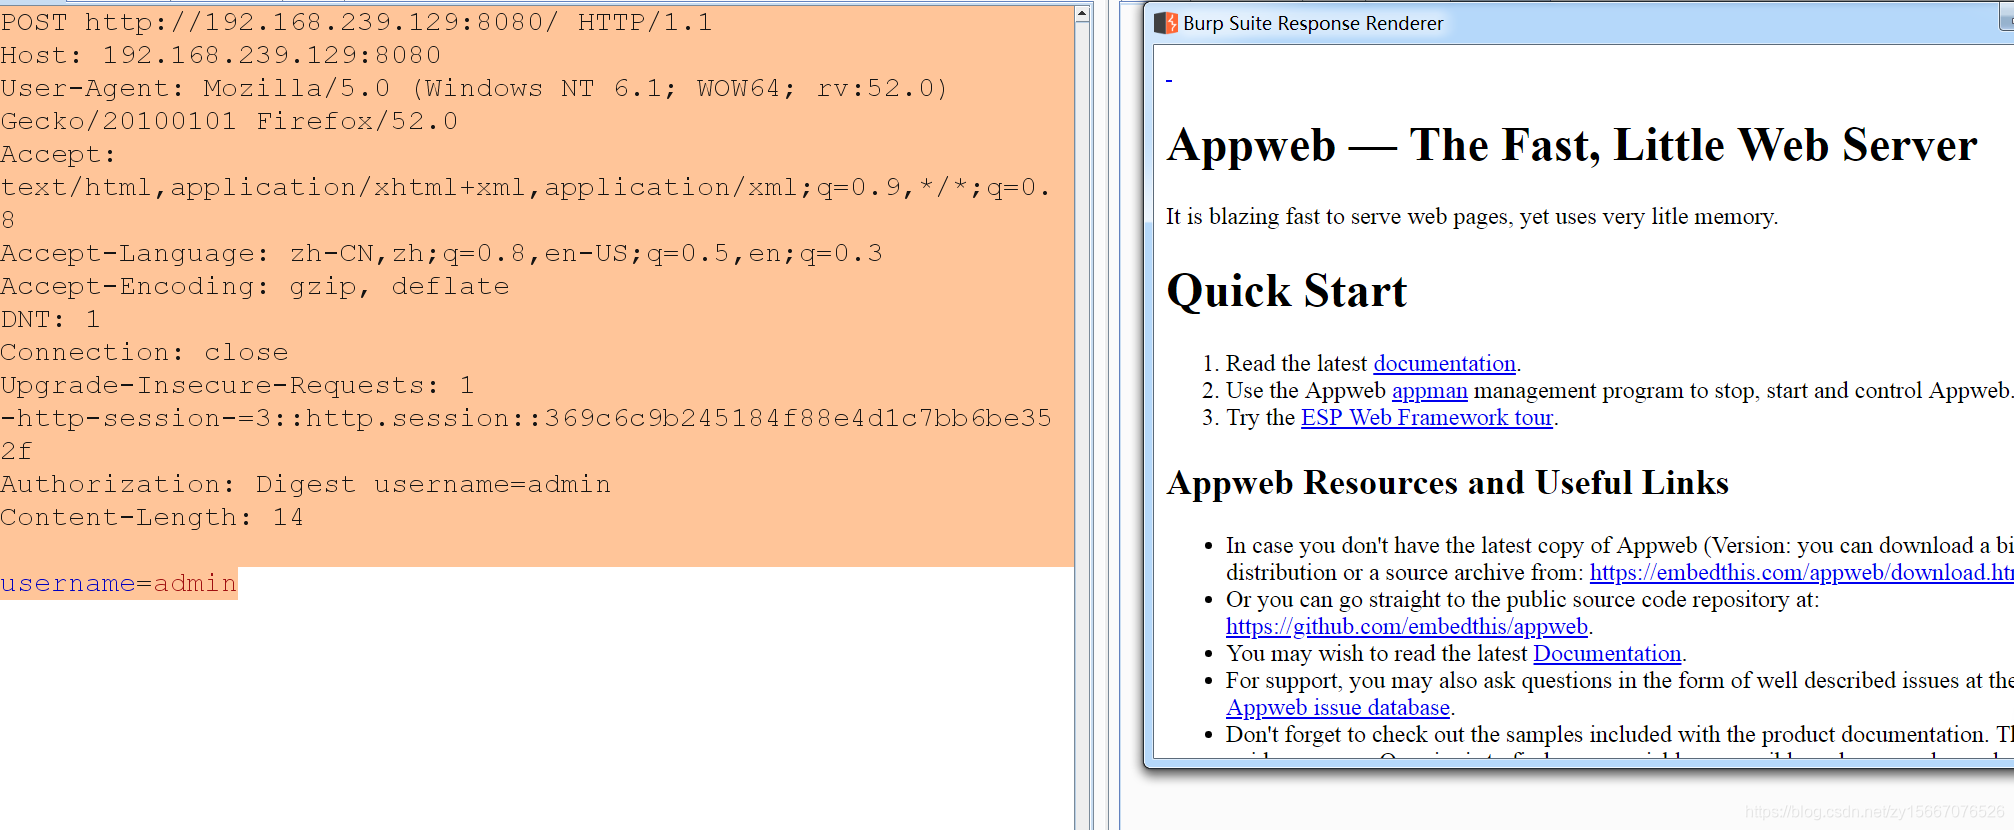Open the ESP Web Framework tour link
This screenshot has height=830, width=2014.
1427,418
